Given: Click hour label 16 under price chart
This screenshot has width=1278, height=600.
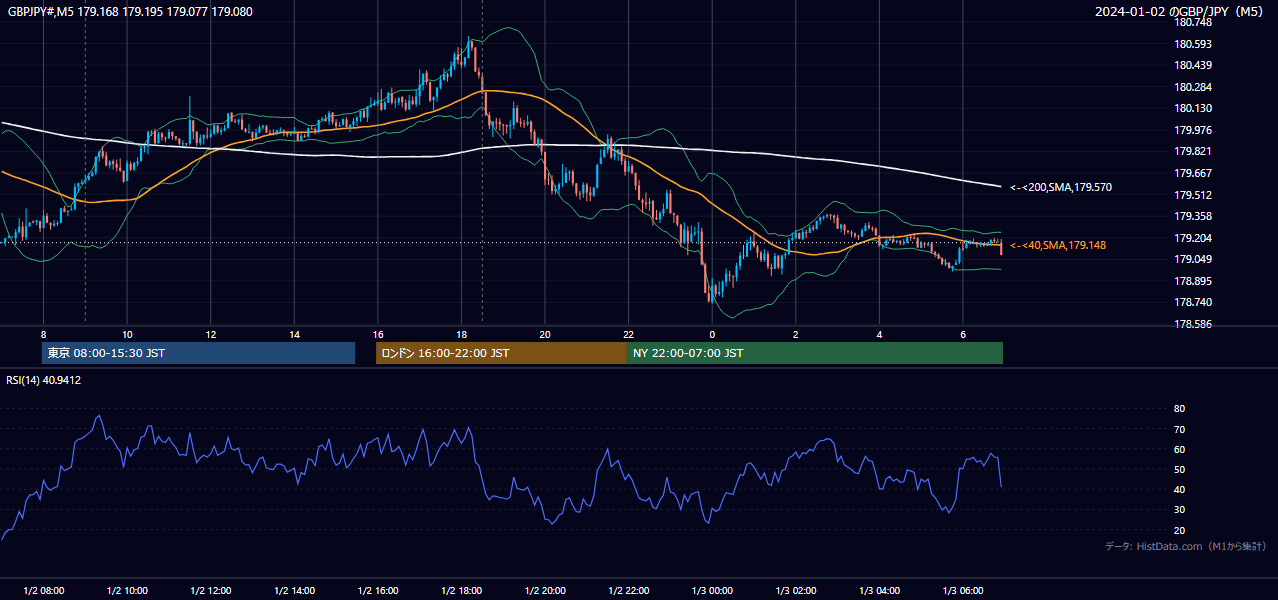Looking at the screenshot, I should (x=378, y=334).
